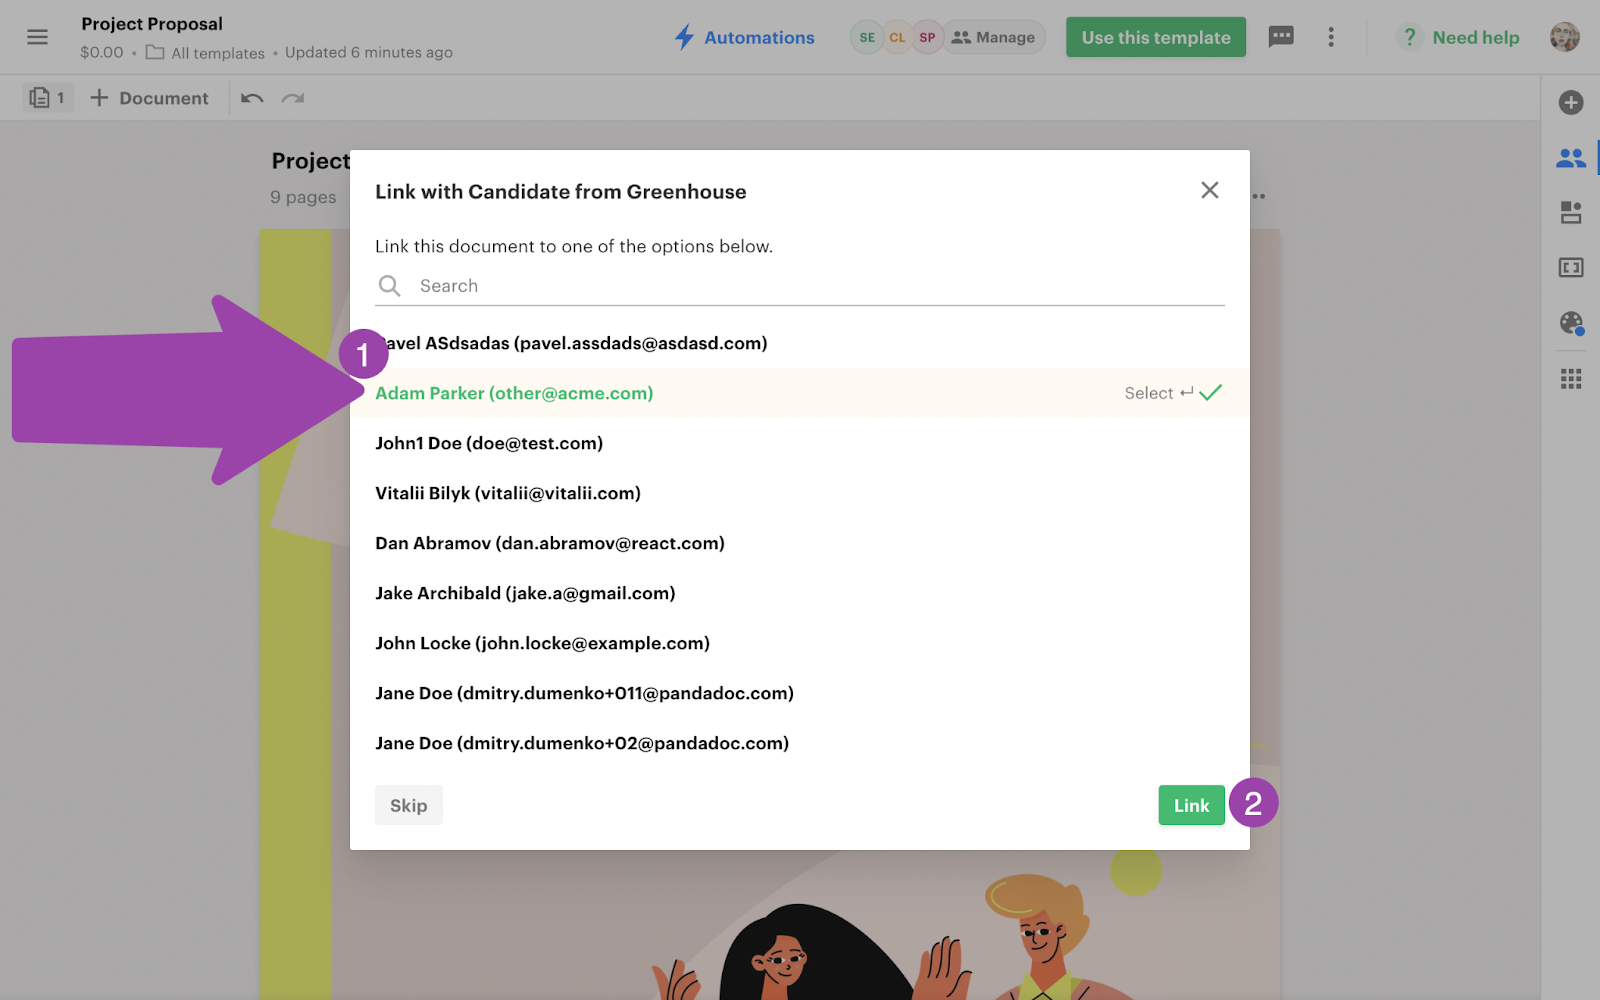1600x1000 pixels.
Task: Open the comments chat icon
Action: point(1281,37)
